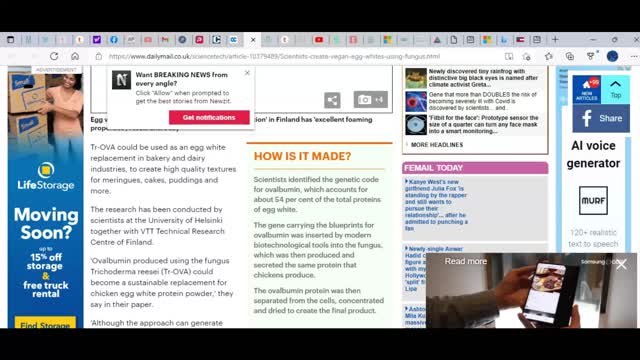Add page to favorites star icon
Viewport: 640px width, 360px height.
coord(549,56)
